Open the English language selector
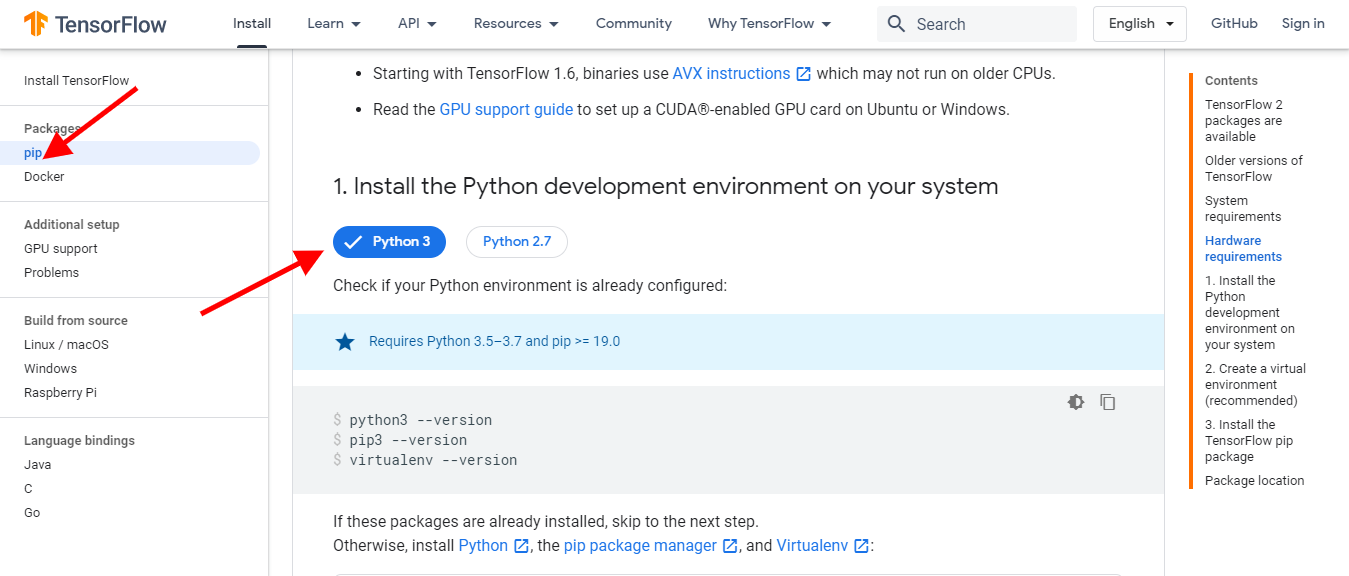Image resolution: width=1349 pixels, height=576 pixels. (1139, 24)
